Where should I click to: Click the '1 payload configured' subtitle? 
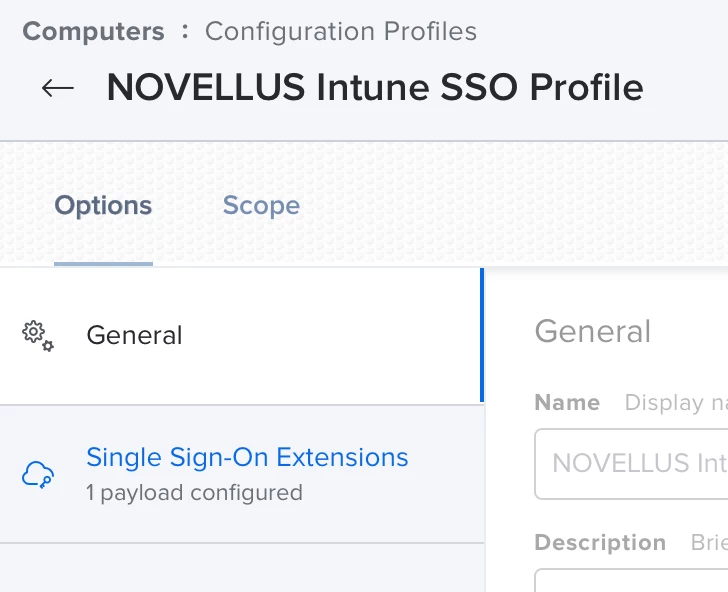(x=194, y=493)
